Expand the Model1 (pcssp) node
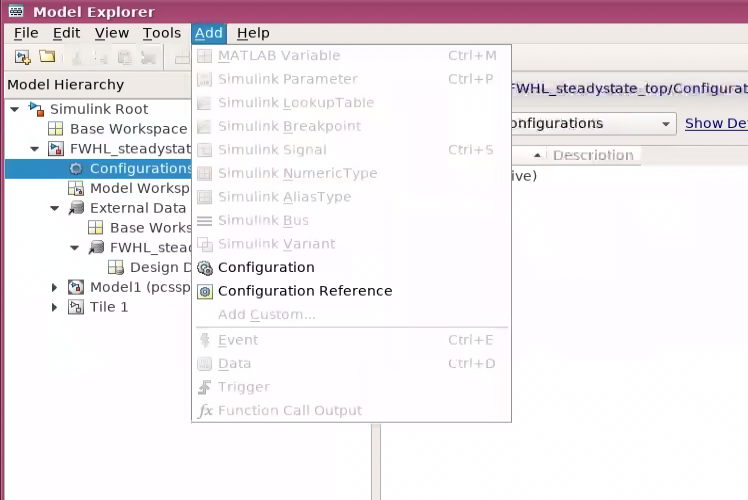 coord(54,287)
